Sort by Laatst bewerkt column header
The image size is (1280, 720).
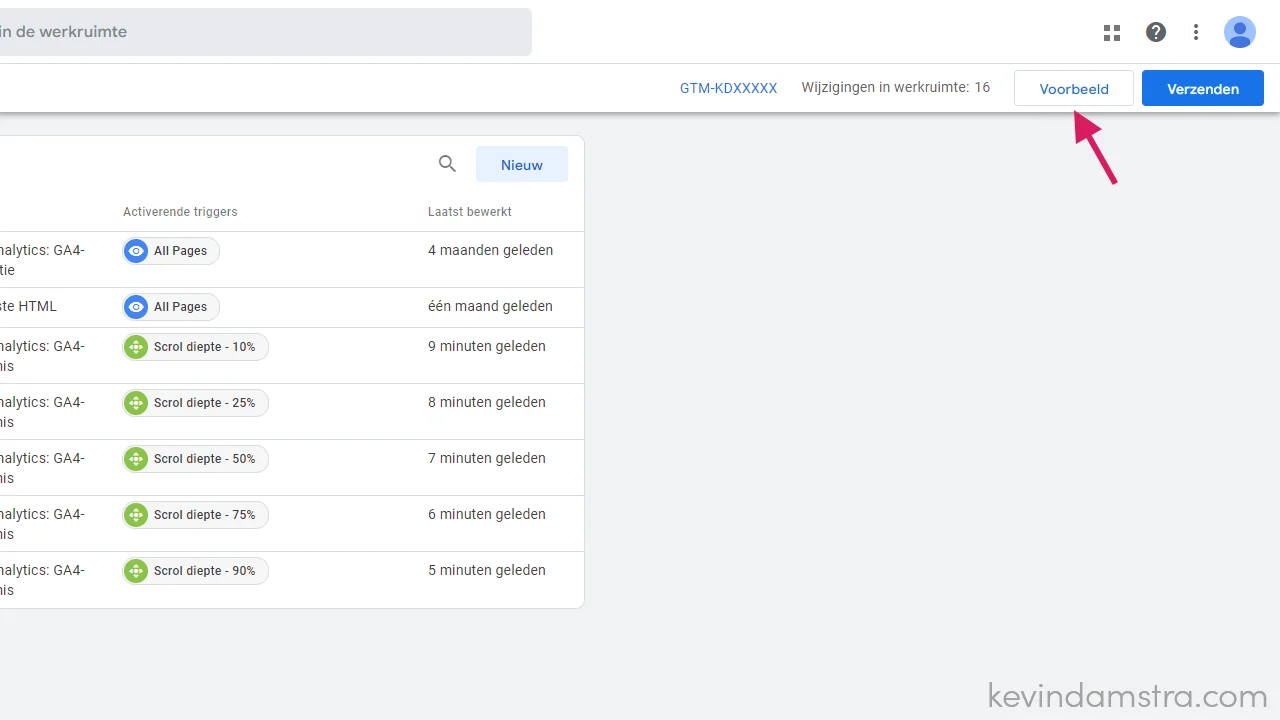(x=470, y=212)
